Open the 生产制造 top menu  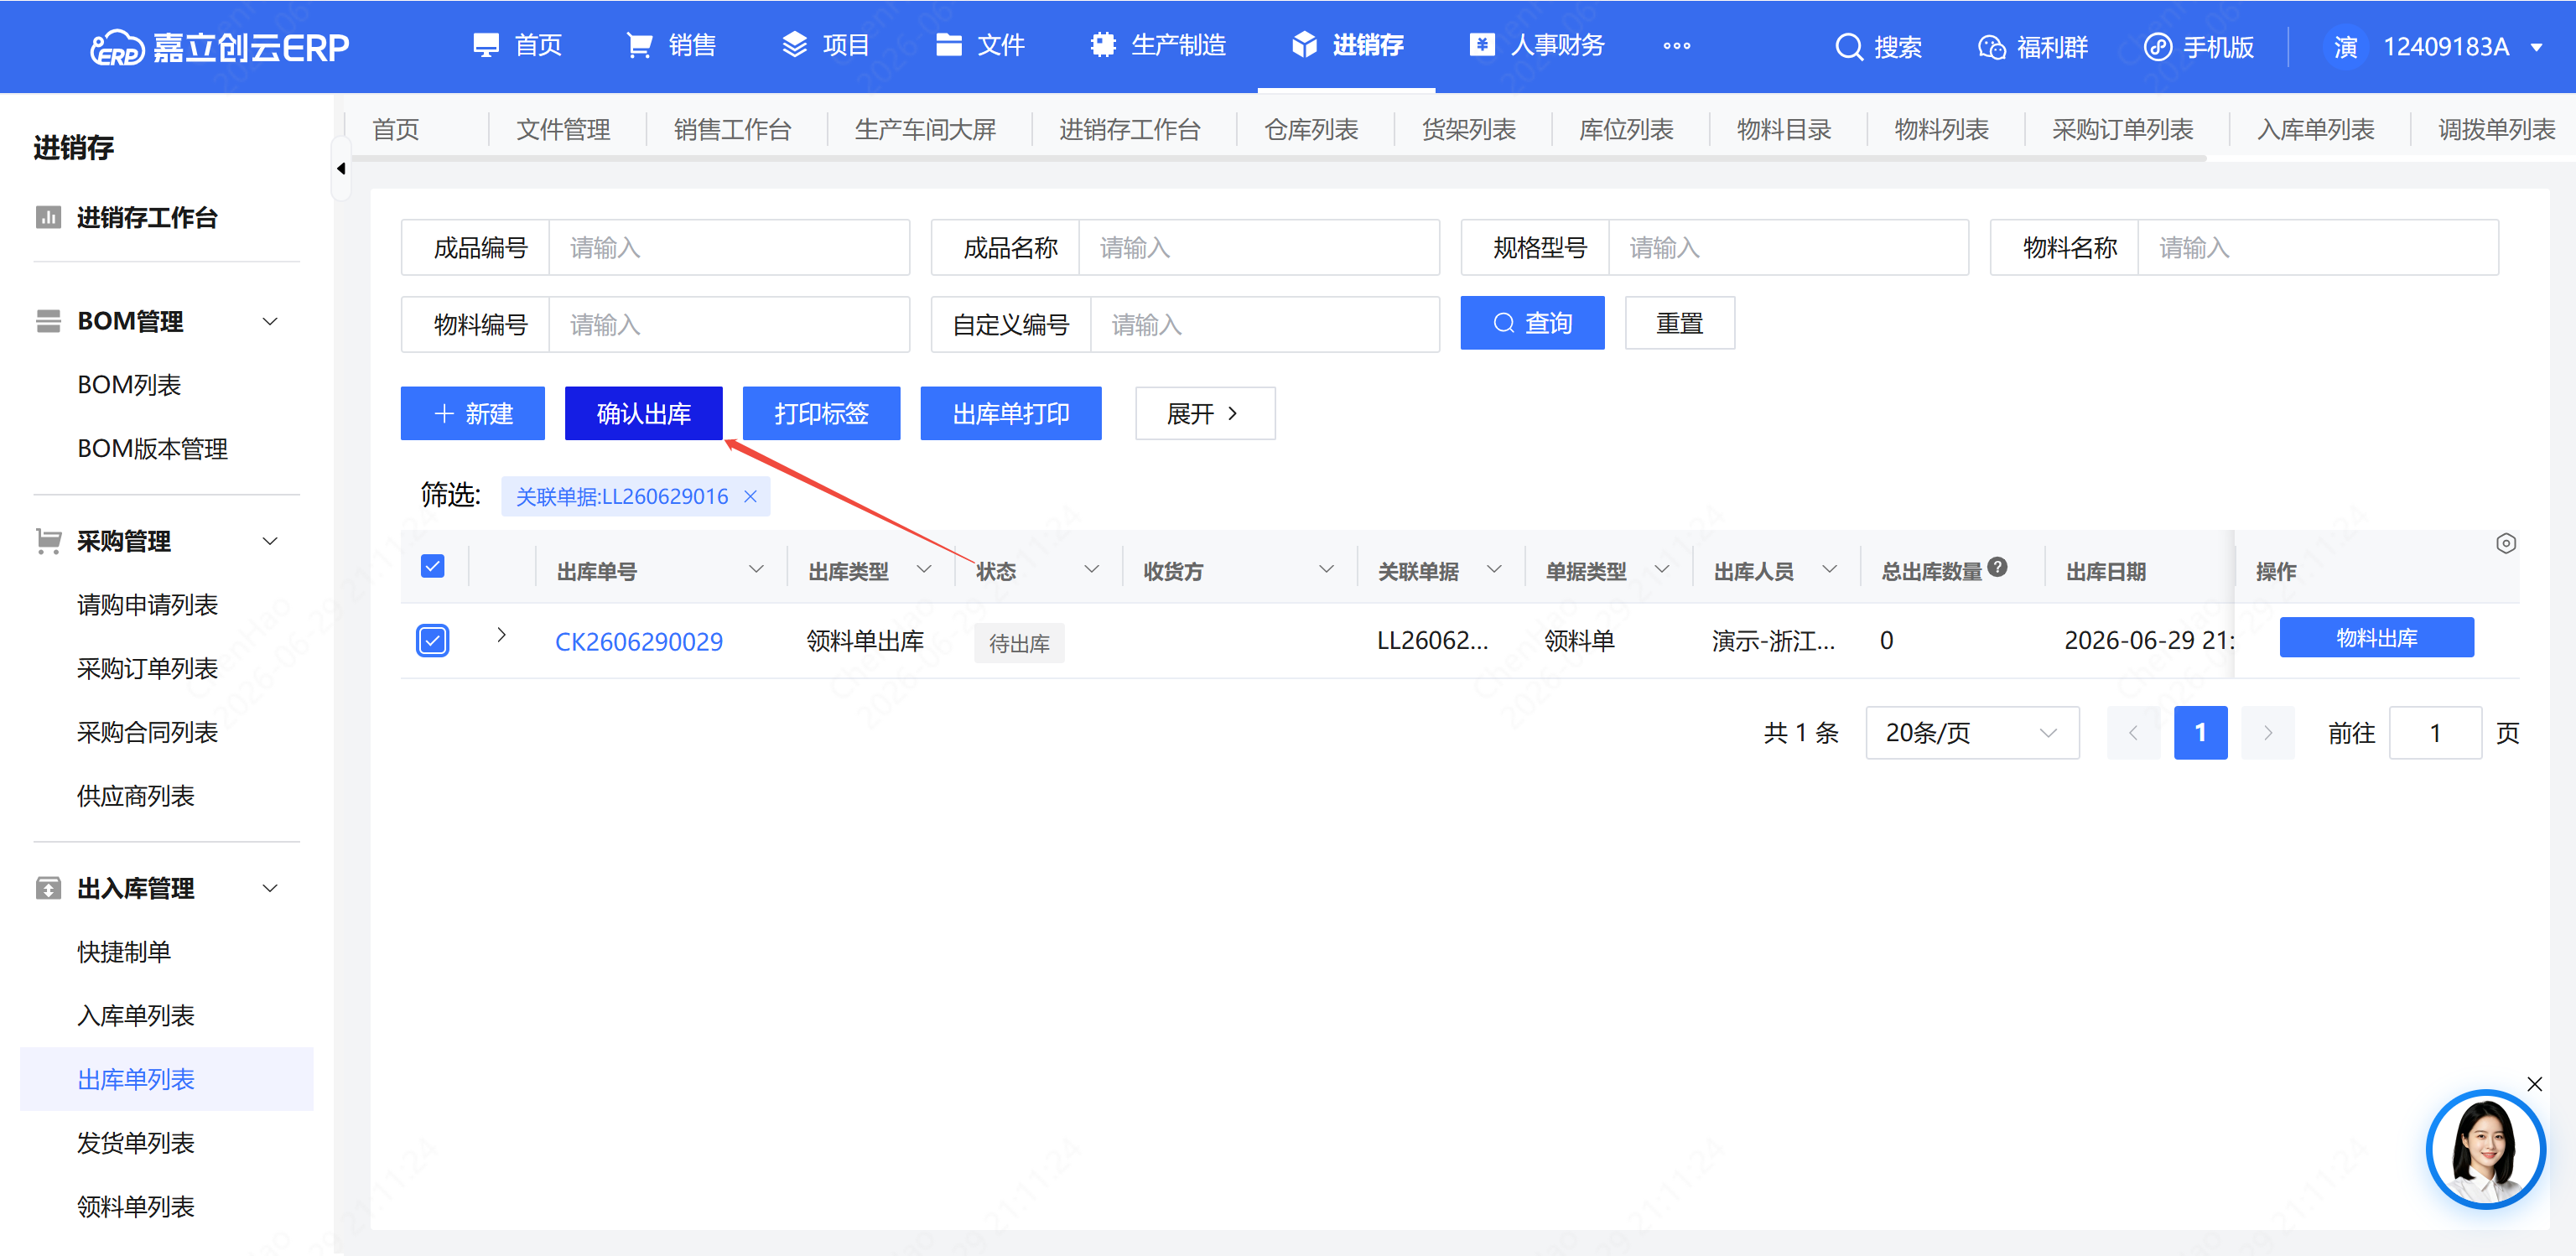1158,46
